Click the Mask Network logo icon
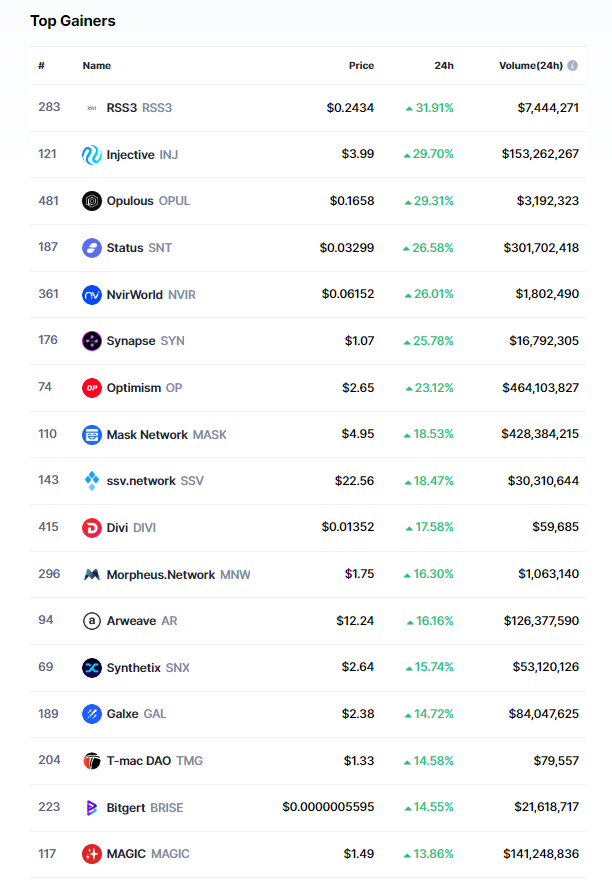Viewport: 612px width, 880px height. (92, 434)
